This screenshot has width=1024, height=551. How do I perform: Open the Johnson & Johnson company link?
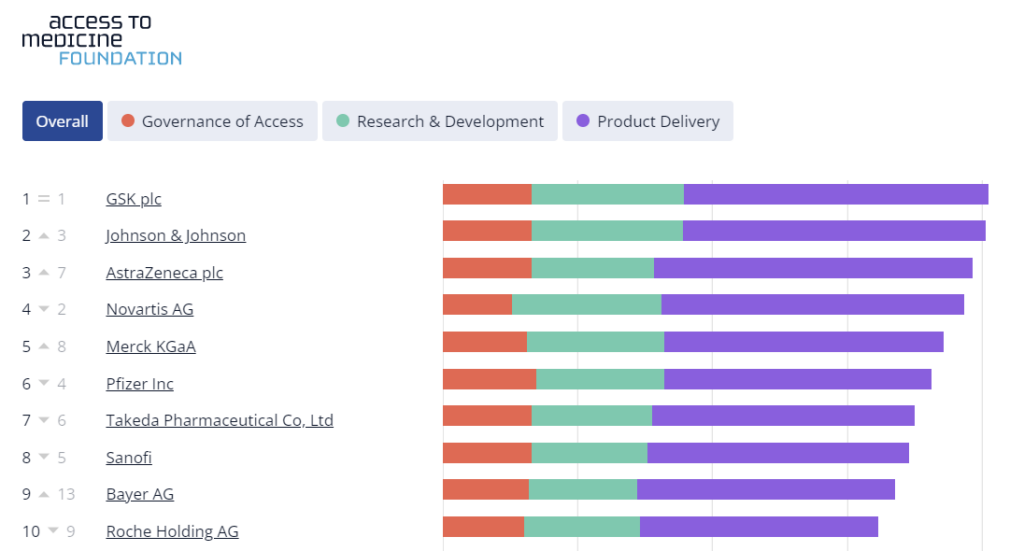pyautogui.click(x=176, y=235)
